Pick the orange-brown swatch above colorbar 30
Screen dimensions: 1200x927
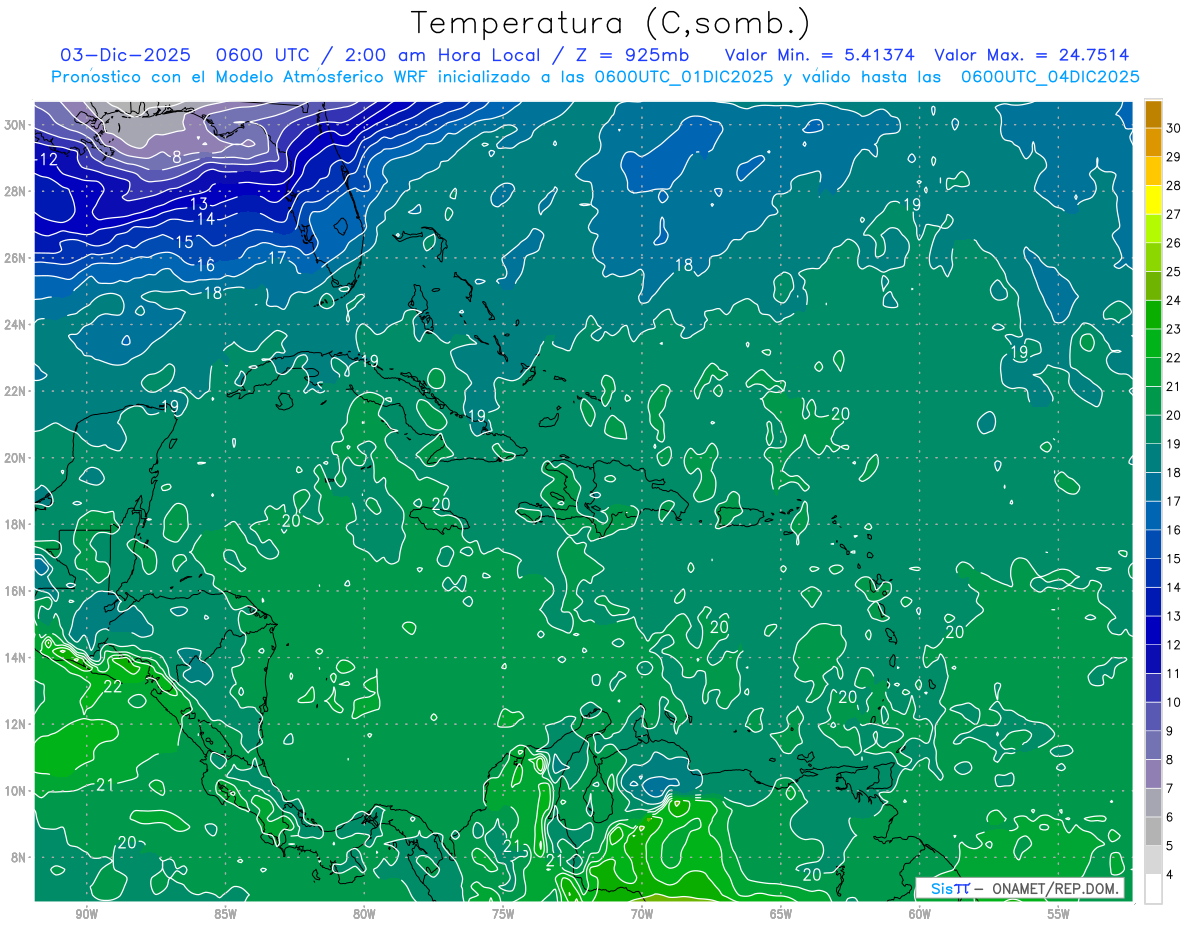1153,114
